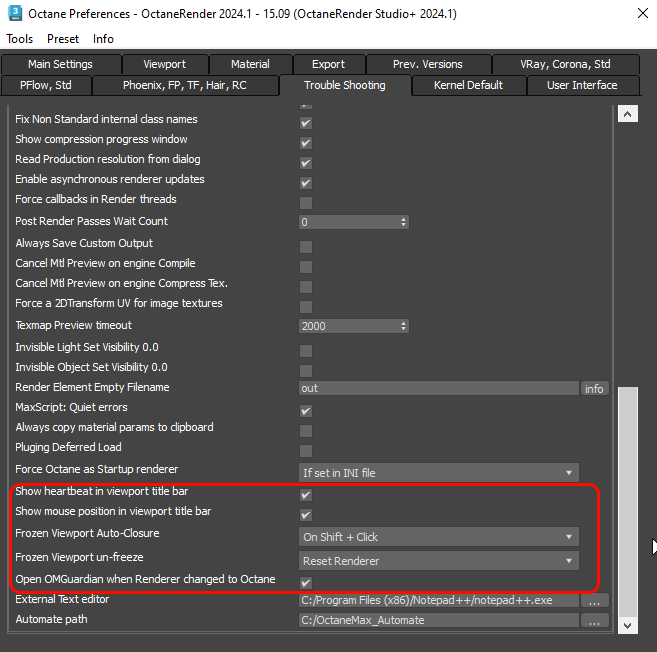Viewport: 657px width, 652px height.
Task: Click the Octane app icon in title bar
Action: [x=15, y=14]
